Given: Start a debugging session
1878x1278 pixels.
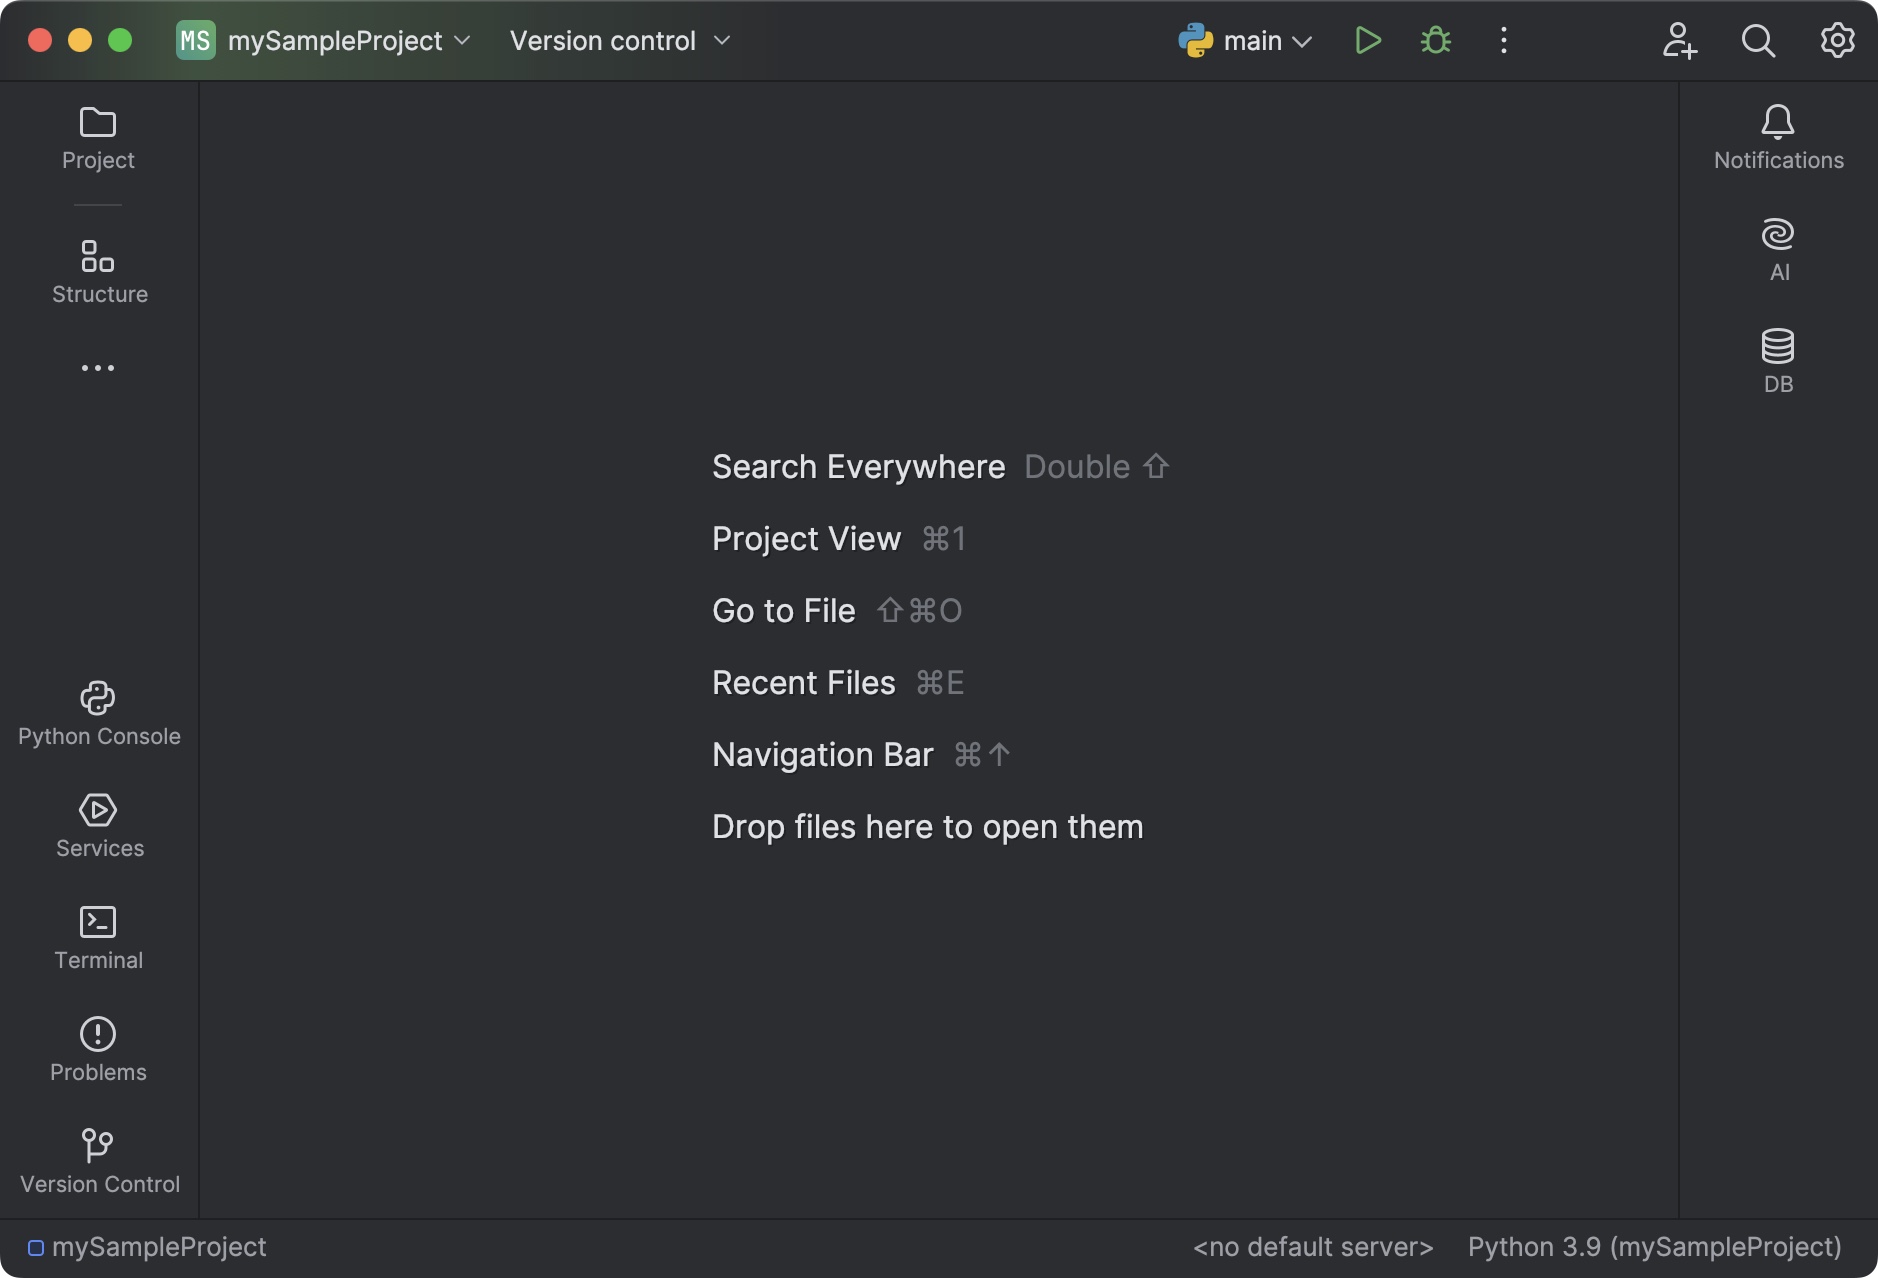Looking at the screenshot, I should click(x=1434, y=40).
